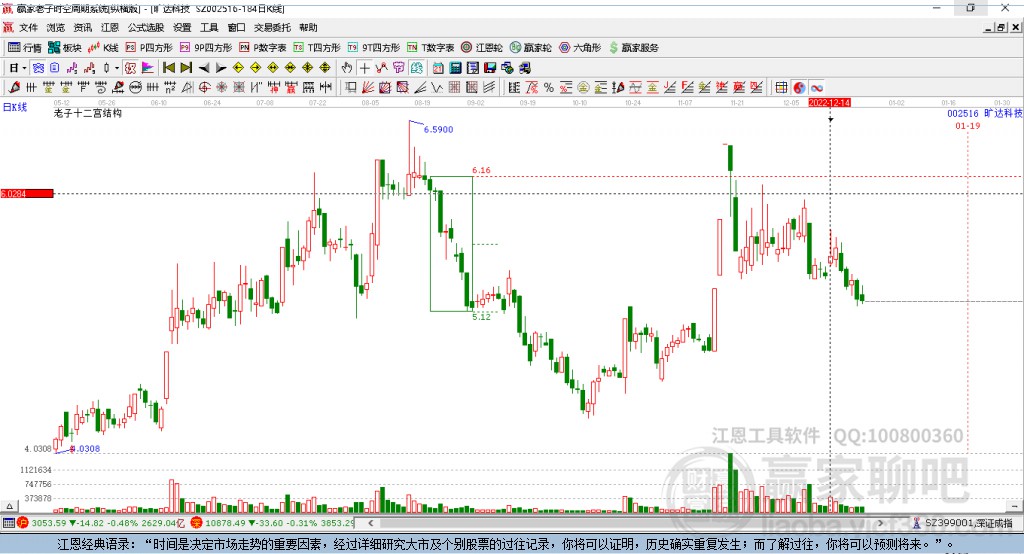Open 赢家服务 service
The height and width of the screenshot is (554, 1024).
(633, 48)
